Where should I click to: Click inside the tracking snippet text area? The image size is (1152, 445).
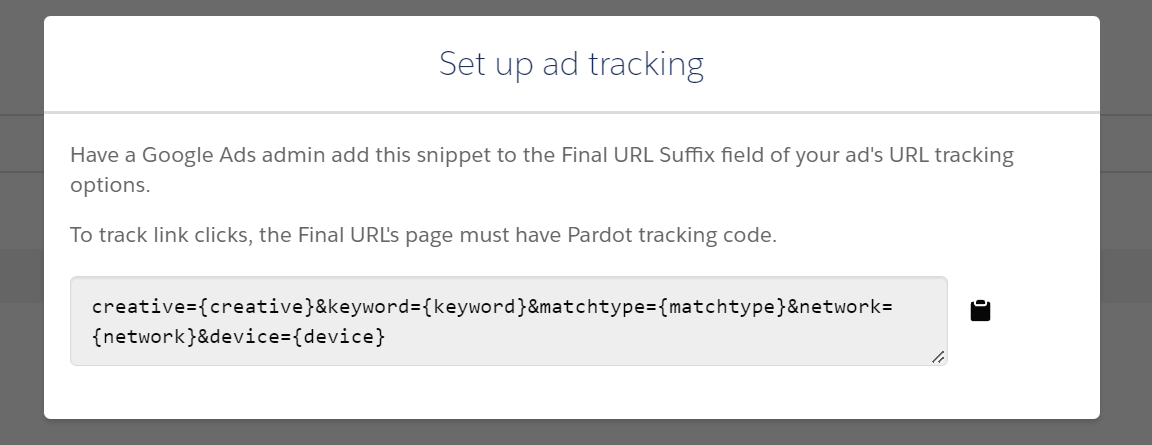[x=508, y=321]
